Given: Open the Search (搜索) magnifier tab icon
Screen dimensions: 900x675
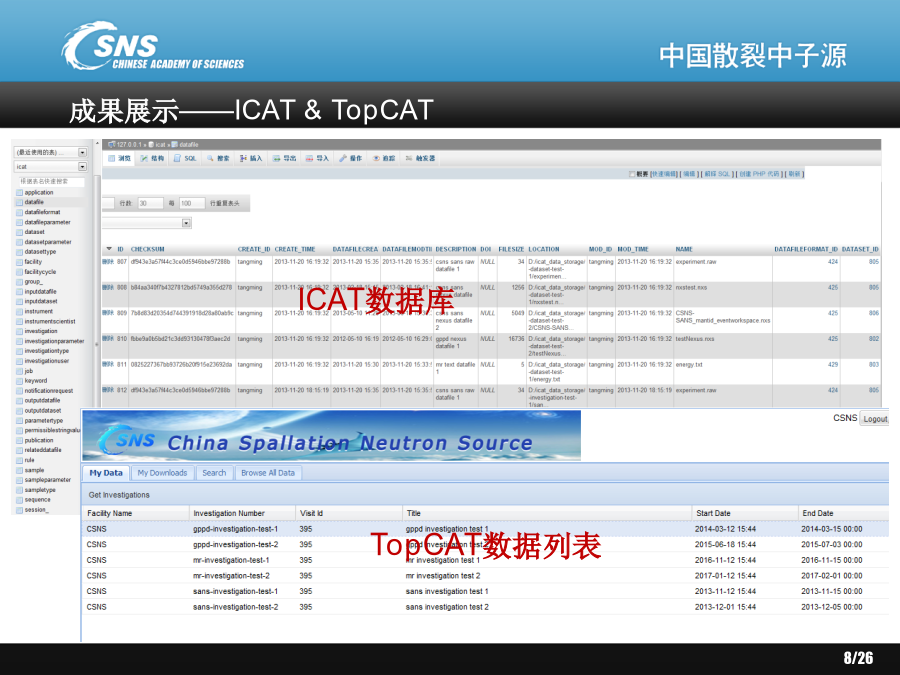Looking at the screenshot, I should click(x=211, y=158).
